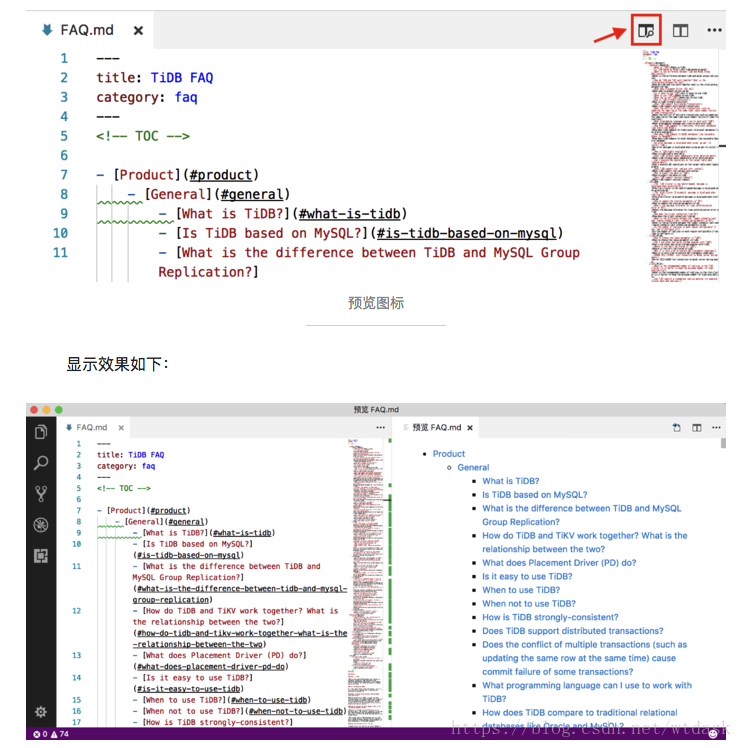Screen dimensions: 742x748
Task: Open 'What is TiDB?' link in preview
Action: (x=511, y=481)
